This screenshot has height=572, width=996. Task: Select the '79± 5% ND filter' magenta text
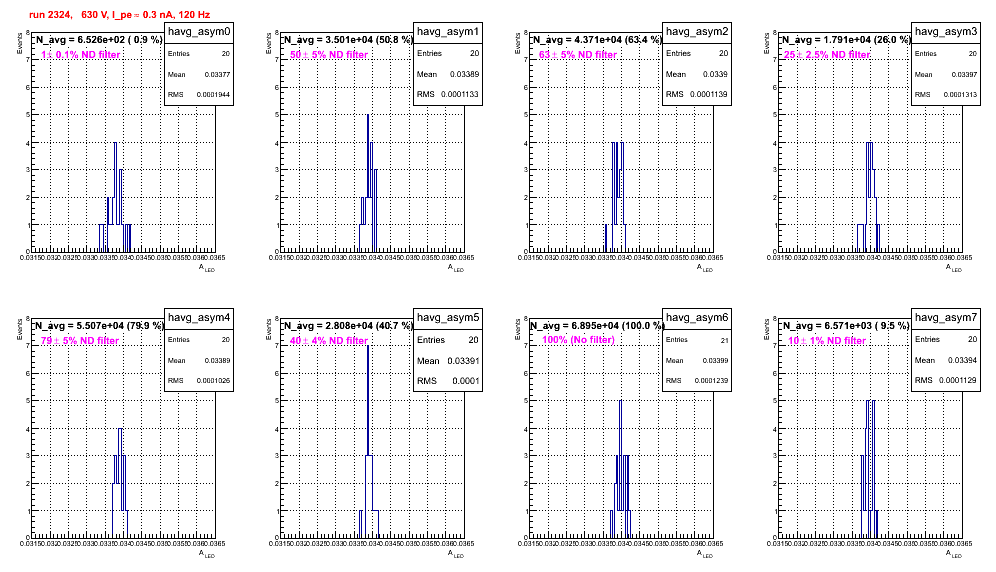pyautogui.click(x=80, y=341)
